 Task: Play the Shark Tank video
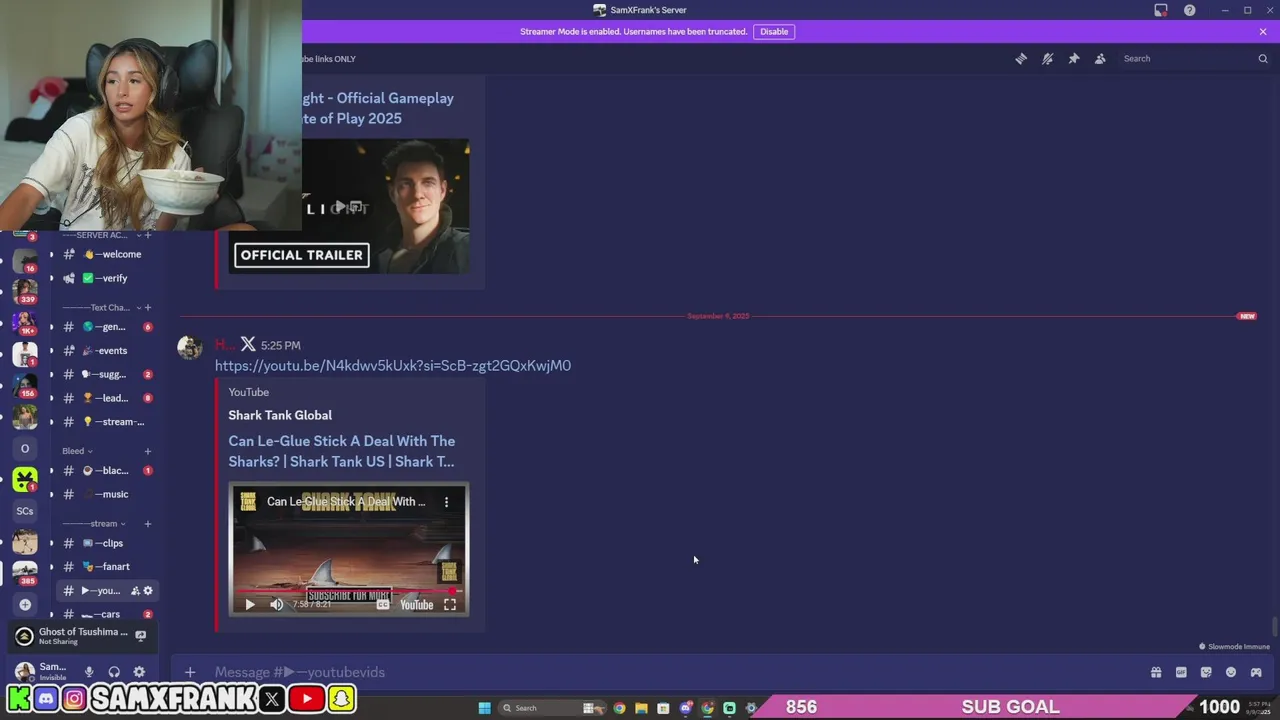click(250, 604)
